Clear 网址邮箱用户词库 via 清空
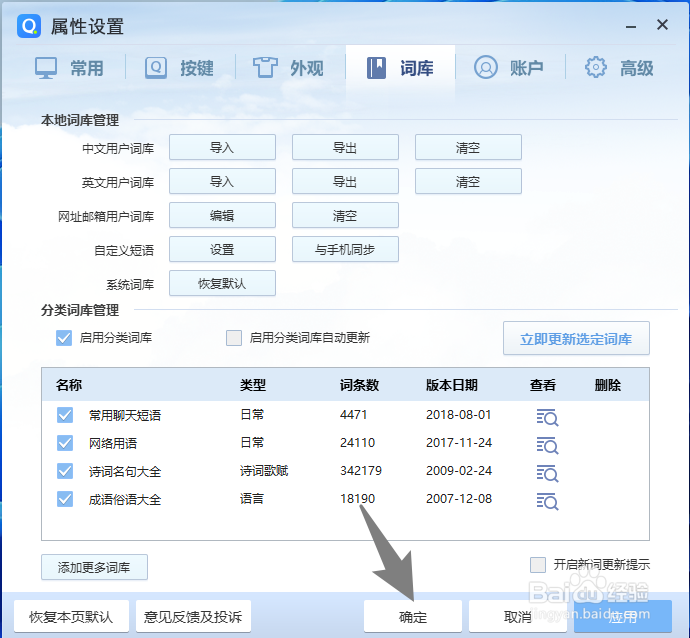The image size is (690, 638). (345, 215)
